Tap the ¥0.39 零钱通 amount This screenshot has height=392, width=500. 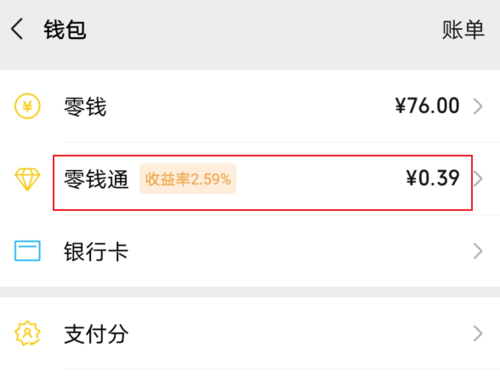(x=433, y=178)
